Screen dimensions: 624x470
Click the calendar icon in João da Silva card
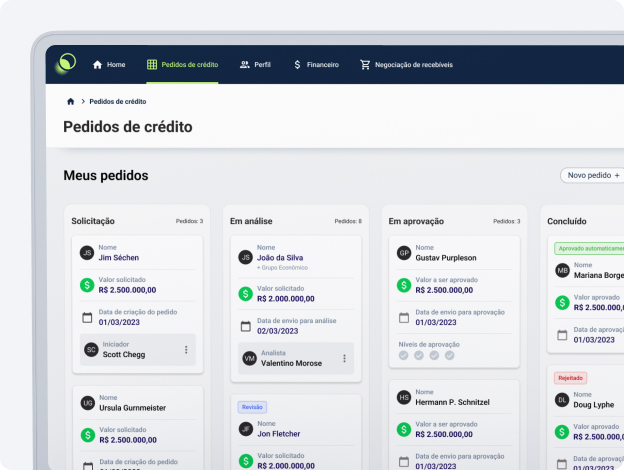(246, 326)
